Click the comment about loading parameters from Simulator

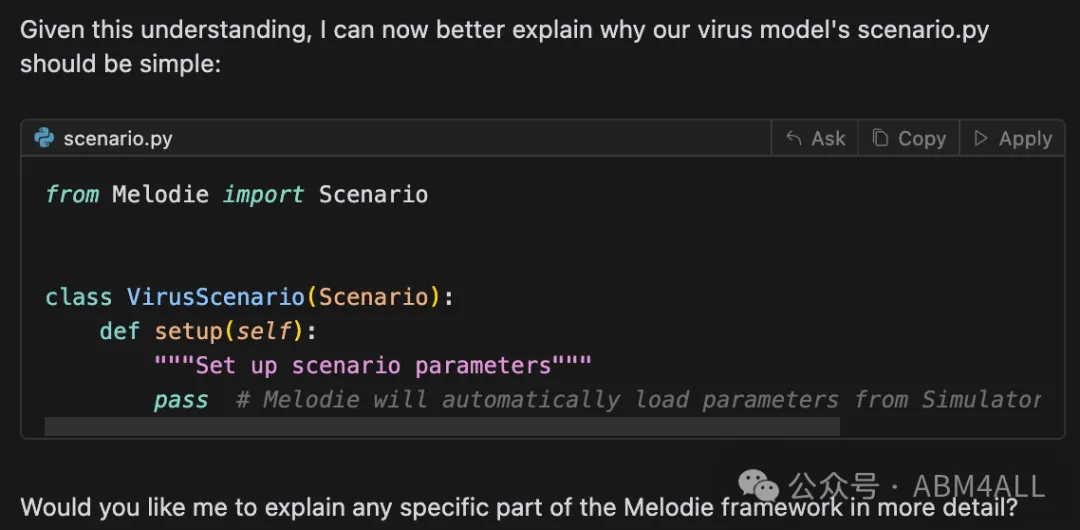(x=638, y=400)
